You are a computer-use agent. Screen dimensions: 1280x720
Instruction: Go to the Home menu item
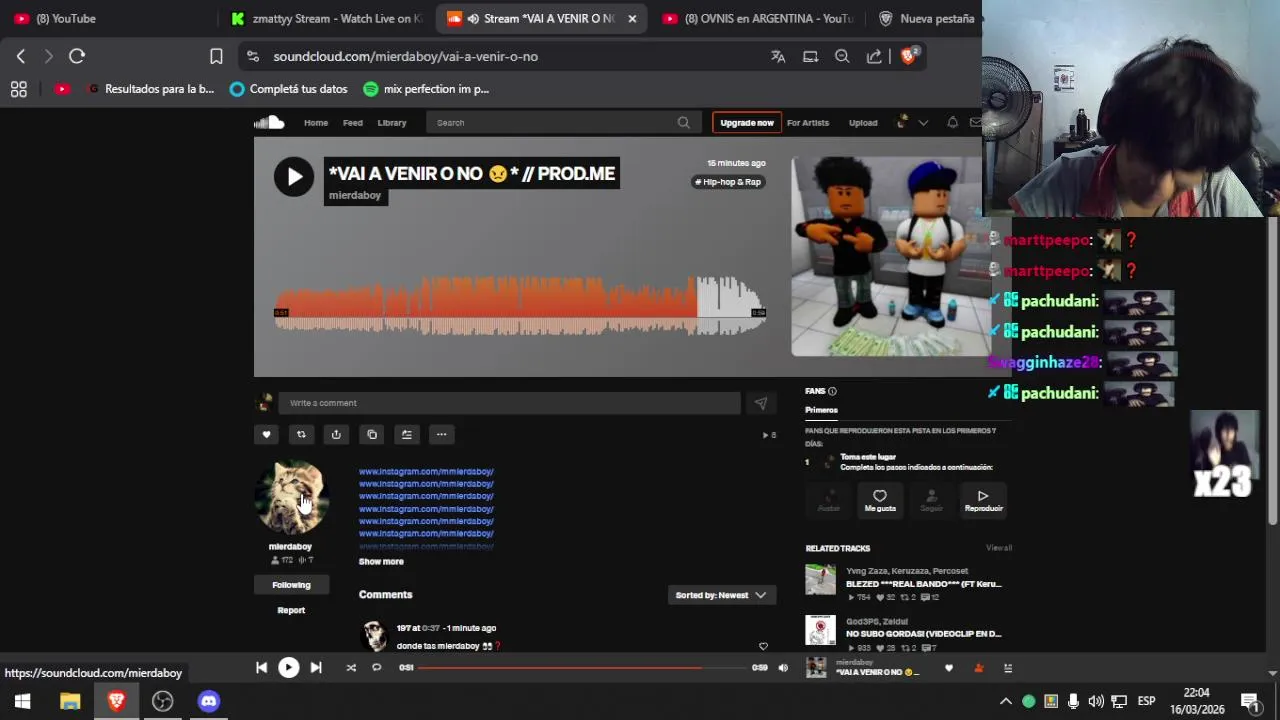click(316, 123)
